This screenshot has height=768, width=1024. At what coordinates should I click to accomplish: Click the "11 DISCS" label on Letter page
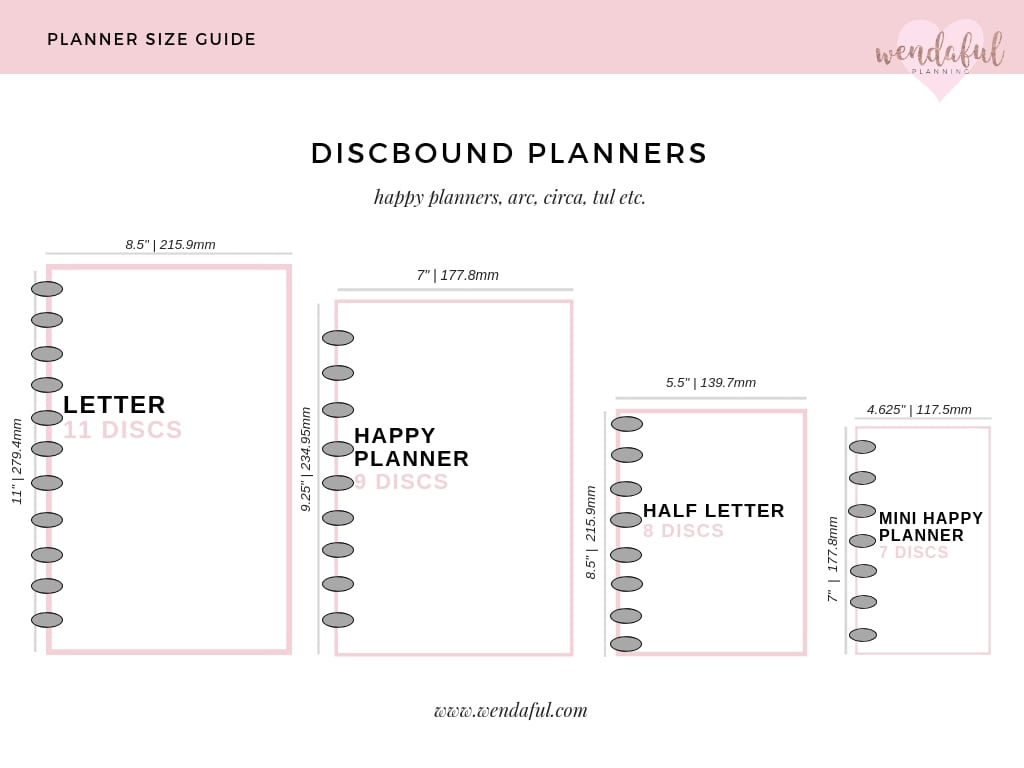[x=123, y=430]
